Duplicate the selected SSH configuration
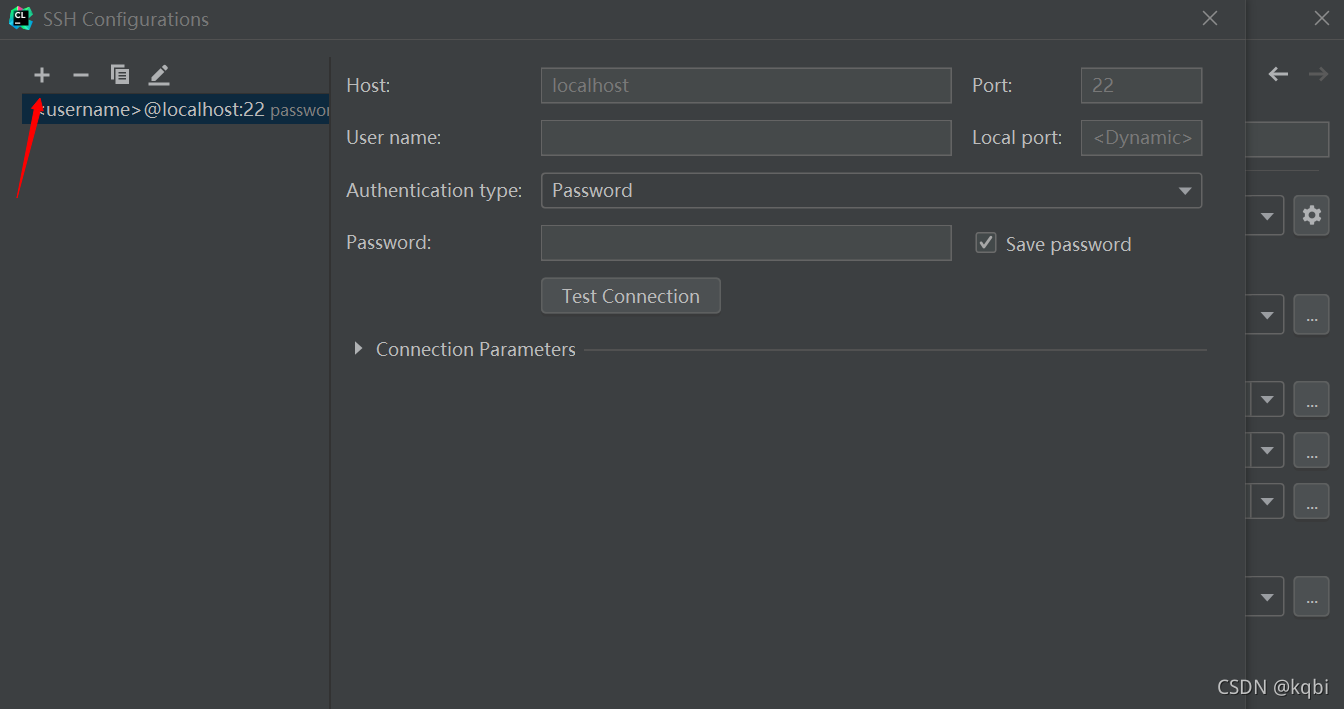The image size is (1344, 709). click(120, 75)
